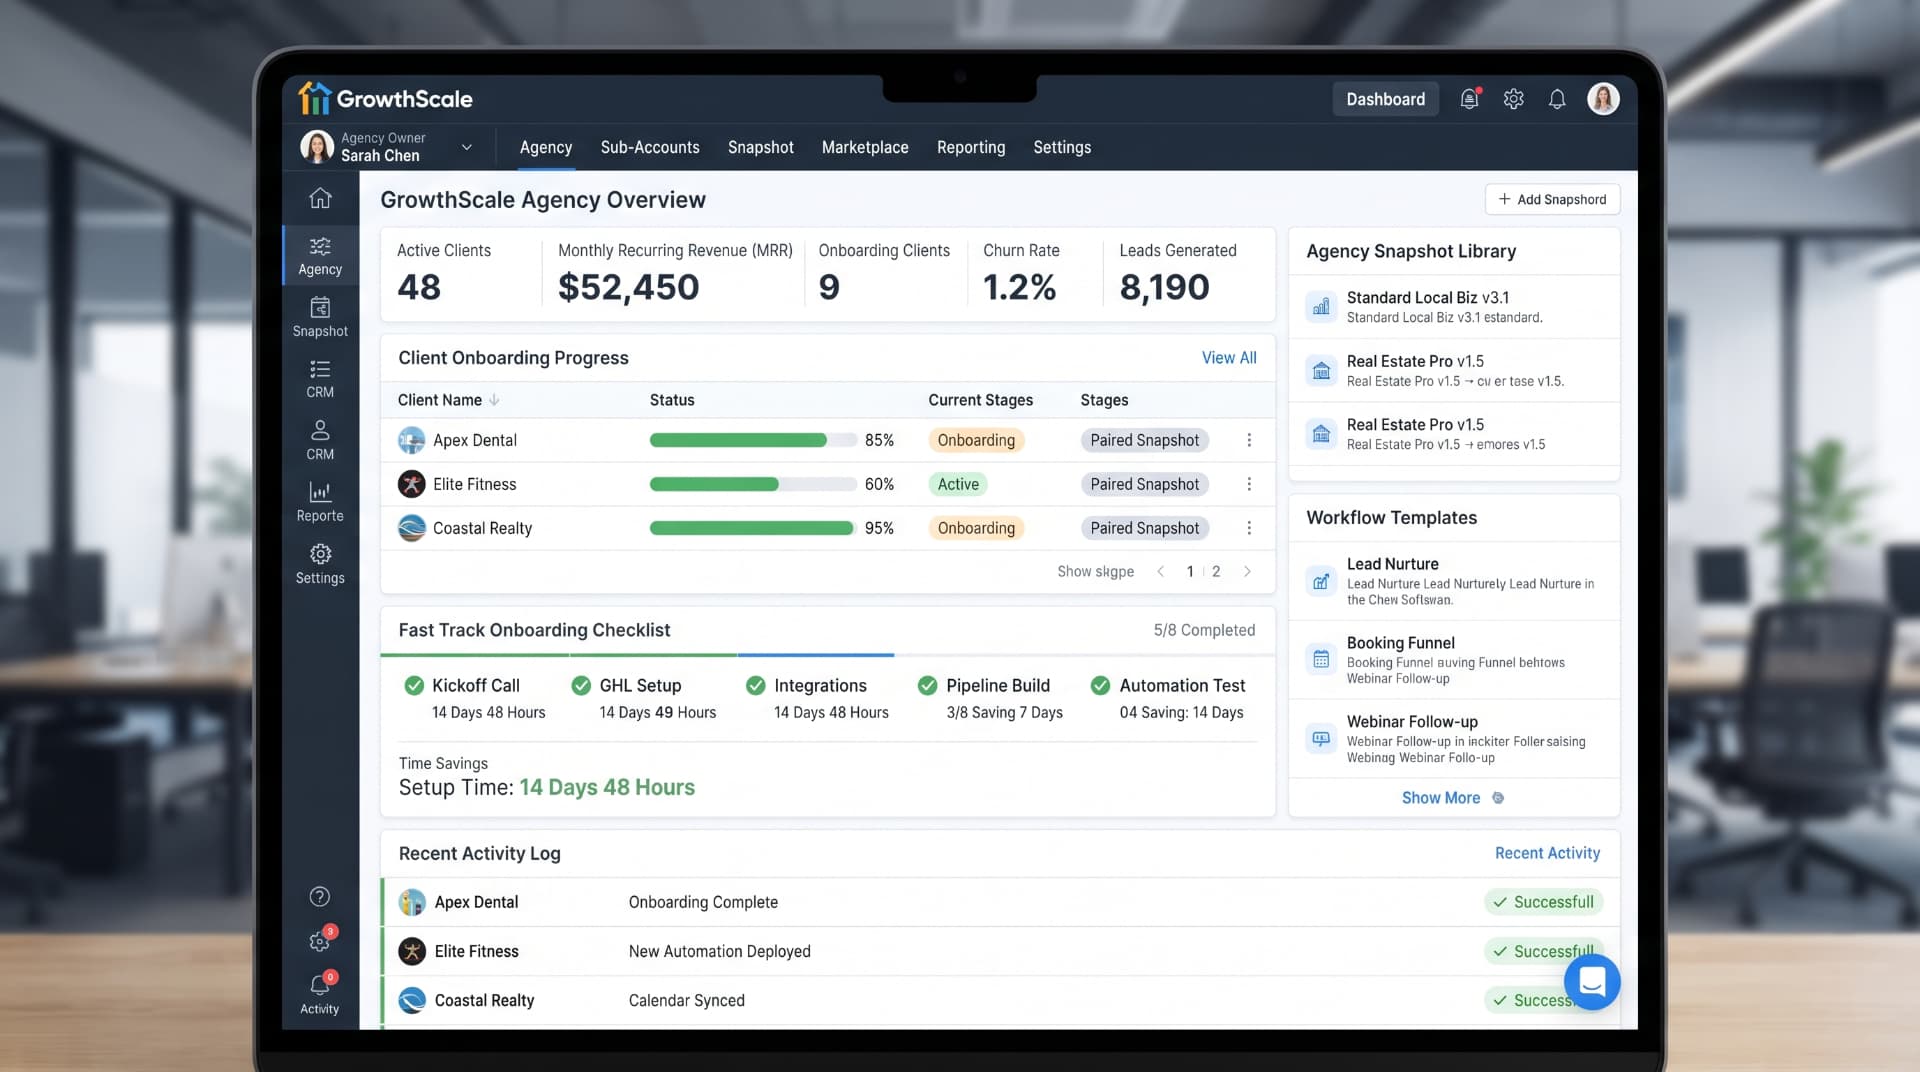Click View All in Client Onboarding Progress
The height and width of the screenshot is (1072, 1920).
[1229, 358]
